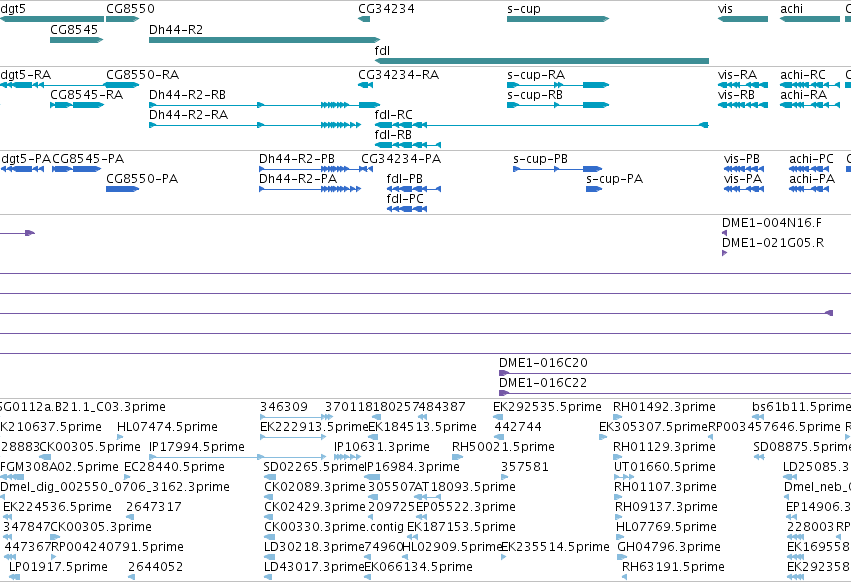This screenshot has height=582, width=851.
Task: Select the small CG34234 gene glyph
Action: point(364,19)
